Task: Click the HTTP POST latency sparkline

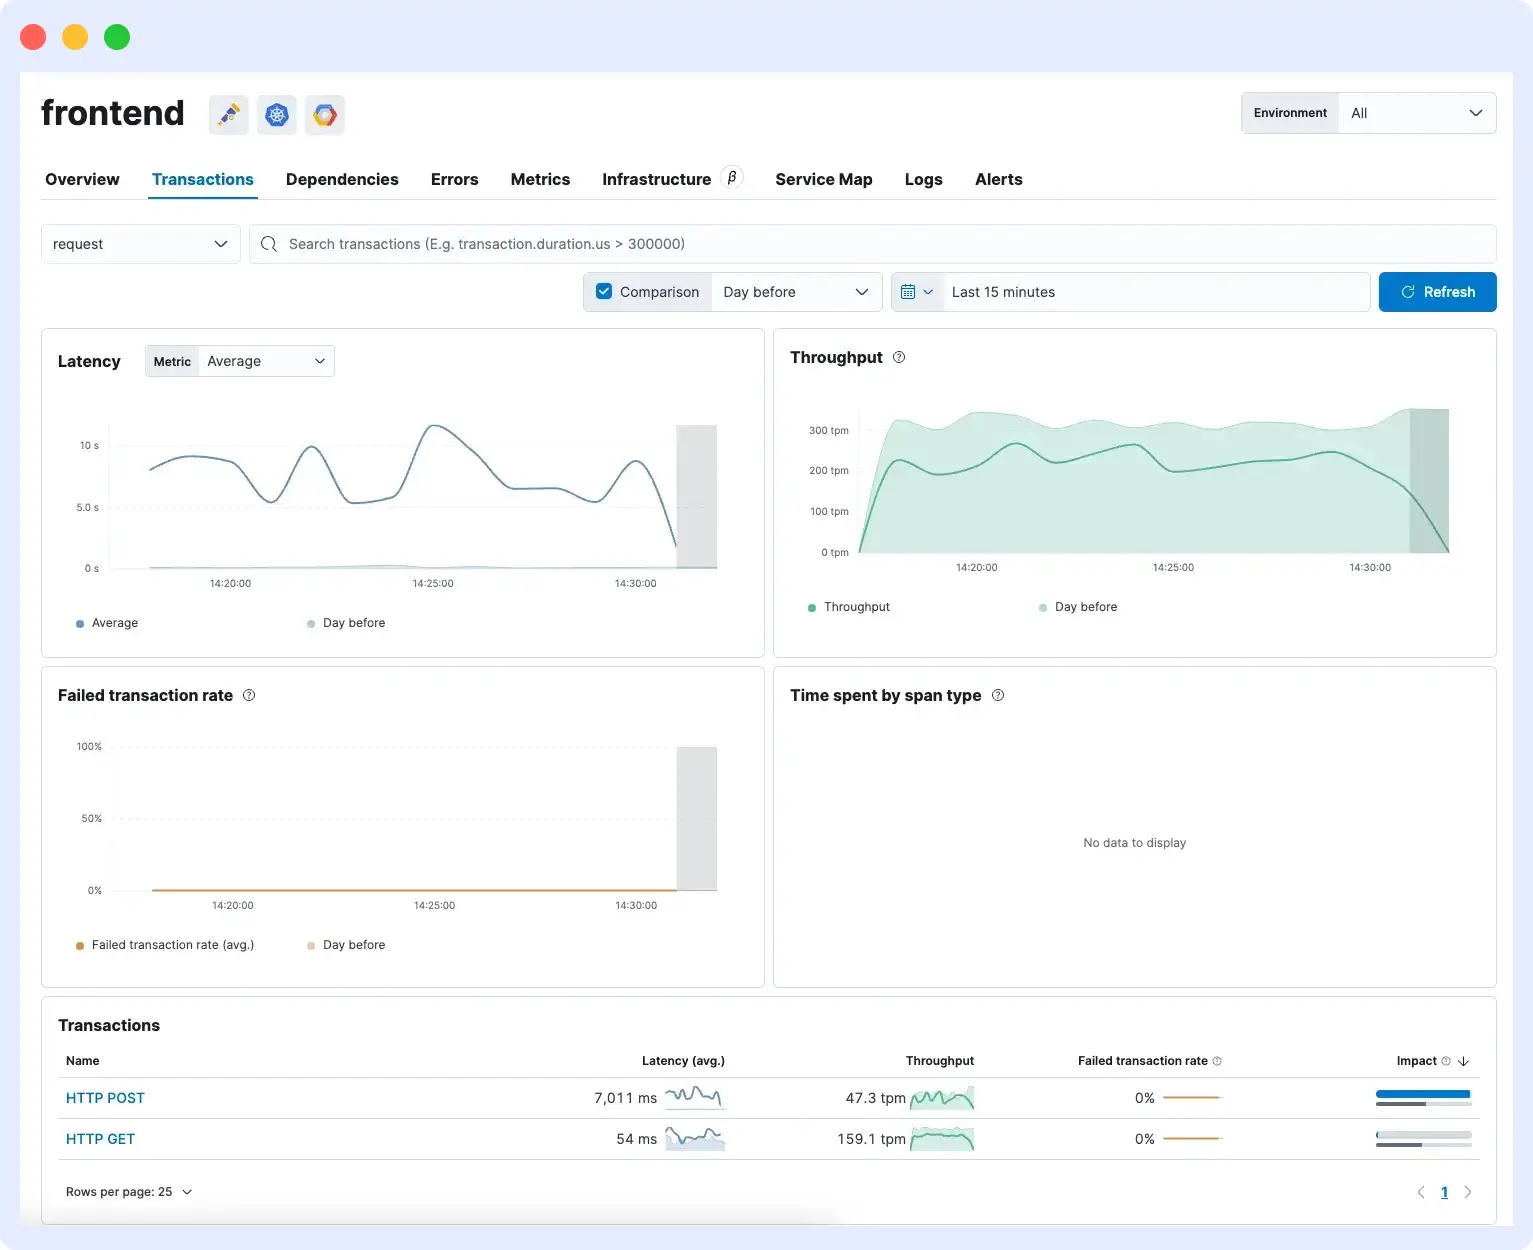Action: [695, 1097]
